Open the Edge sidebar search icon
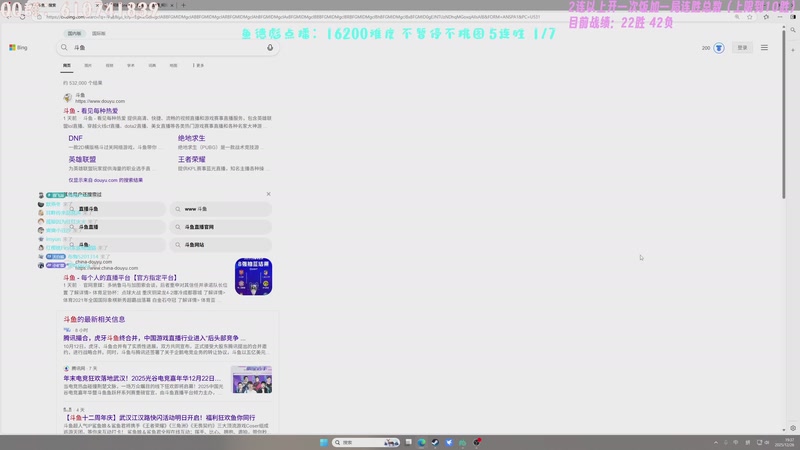 tap(793, 30)
